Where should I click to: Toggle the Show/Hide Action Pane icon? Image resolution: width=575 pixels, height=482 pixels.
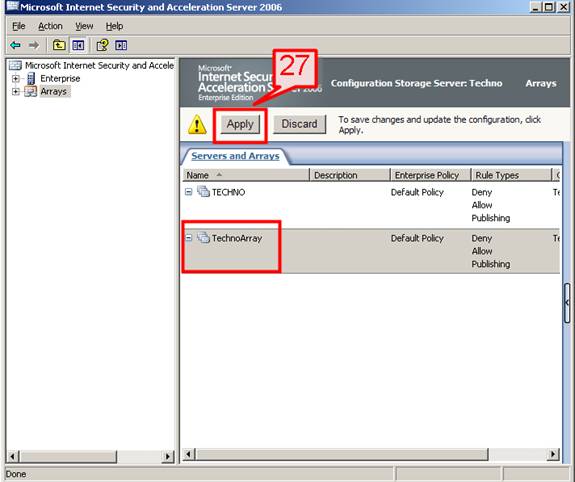coord(121,45)
